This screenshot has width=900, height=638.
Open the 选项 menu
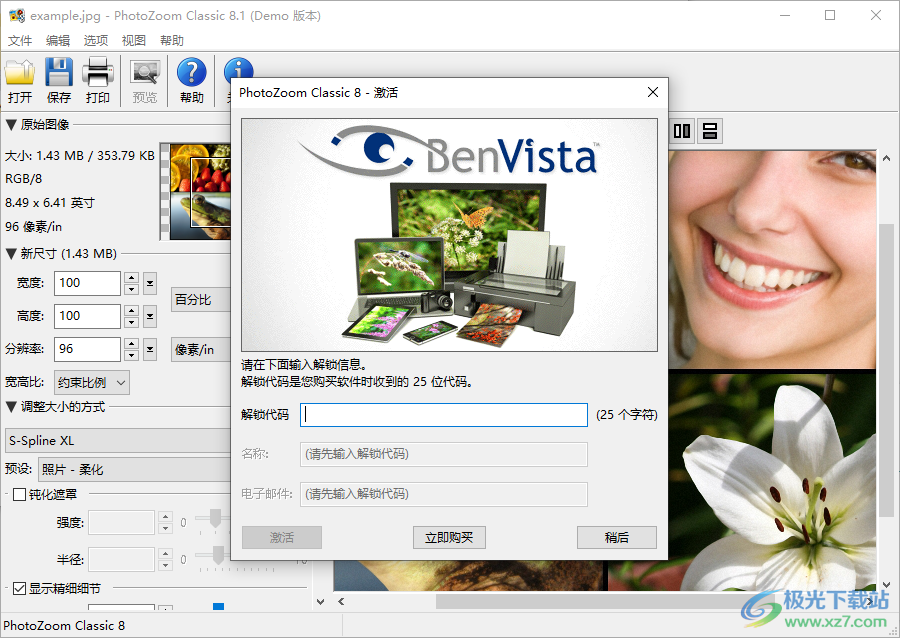[x=96, y=41]
